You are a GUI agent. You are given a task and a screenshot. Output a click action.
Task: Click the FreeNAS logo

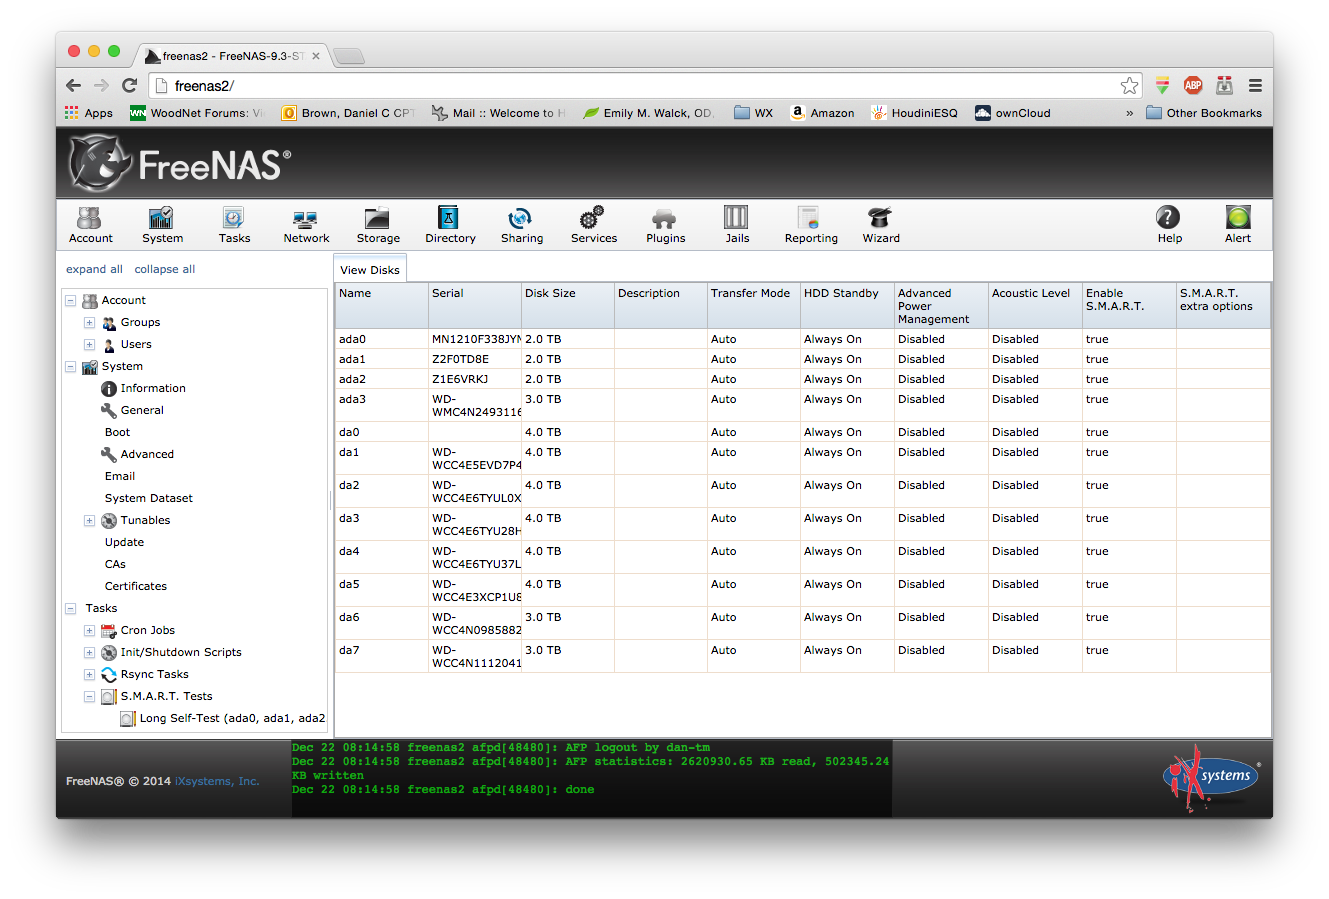pyautogui.click(x=180, y=163)
